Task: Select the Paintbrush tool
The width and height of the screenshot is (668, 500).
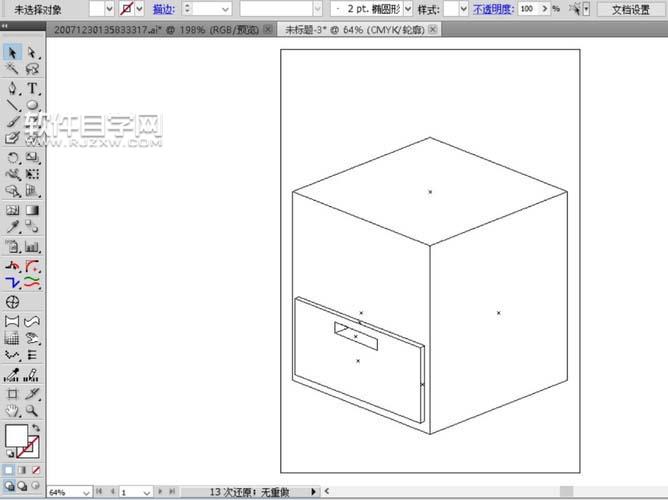Action: [12, 121]
